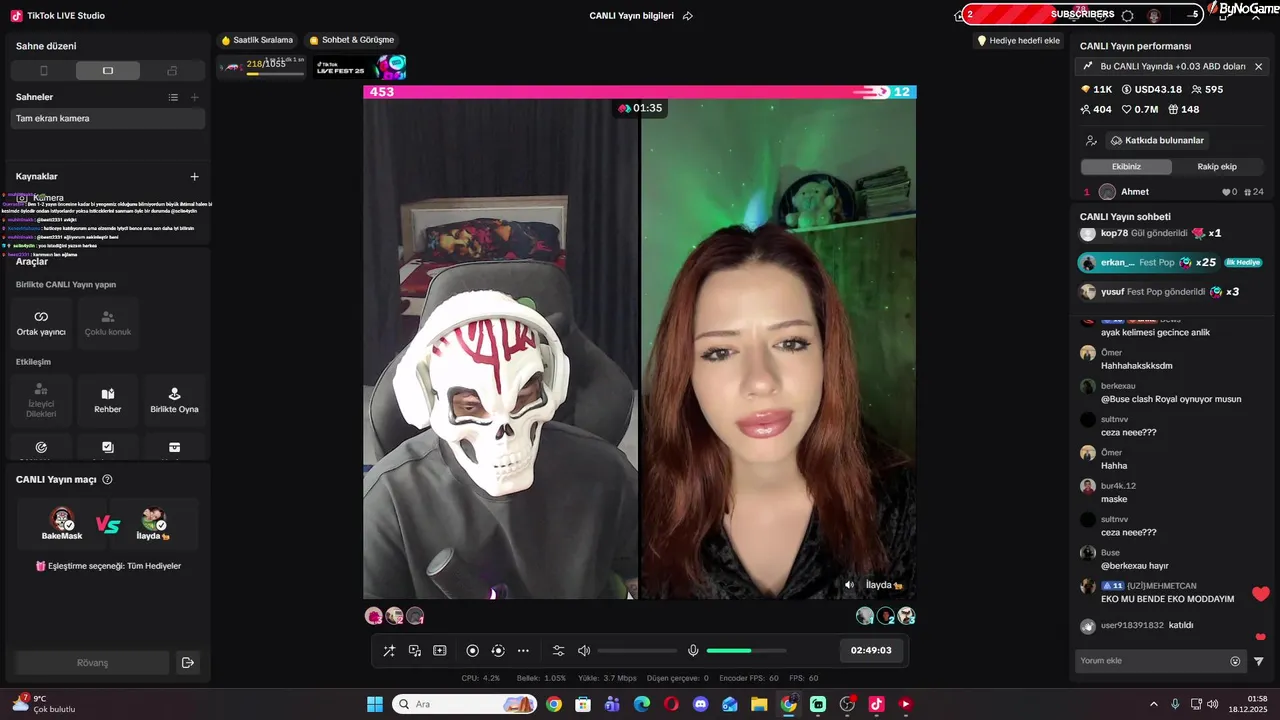Open TikTok app from taskbar
The height and width of the screenshot is (720, 1280).
click(876, 704)
